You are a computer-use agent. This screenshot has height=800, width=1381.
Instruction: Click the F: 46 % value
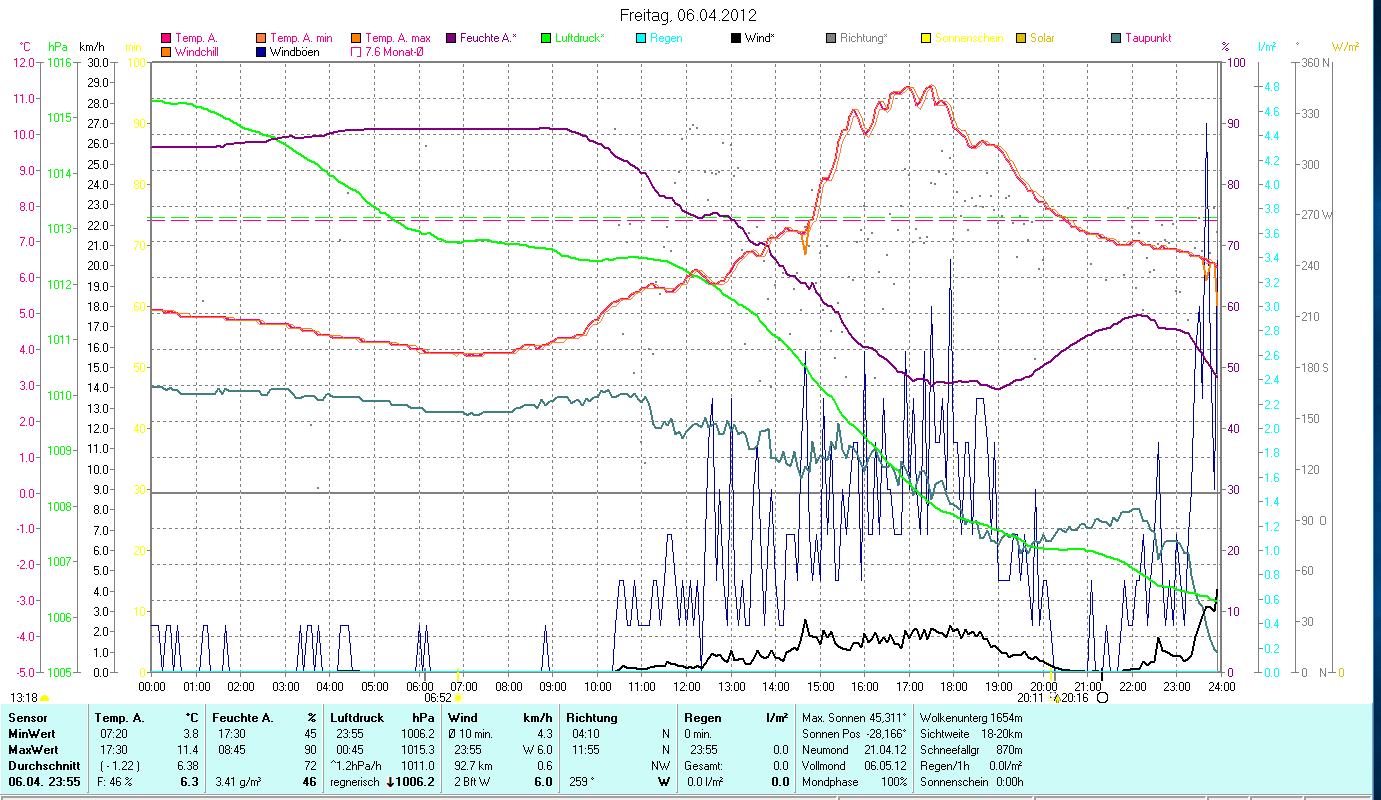(116, 782)
